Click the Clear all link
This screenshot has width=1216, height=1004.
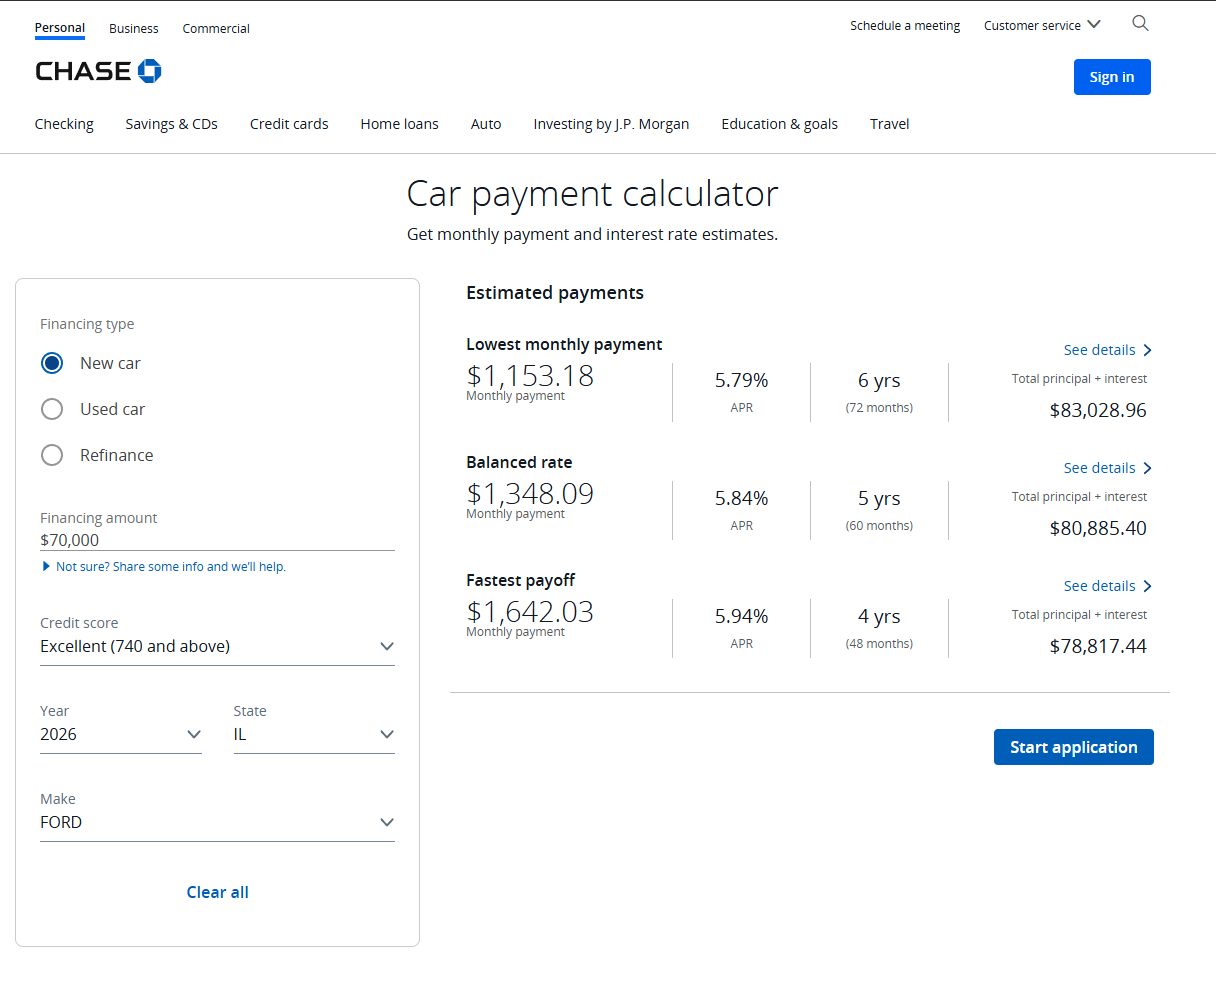(x=217, y=892)
